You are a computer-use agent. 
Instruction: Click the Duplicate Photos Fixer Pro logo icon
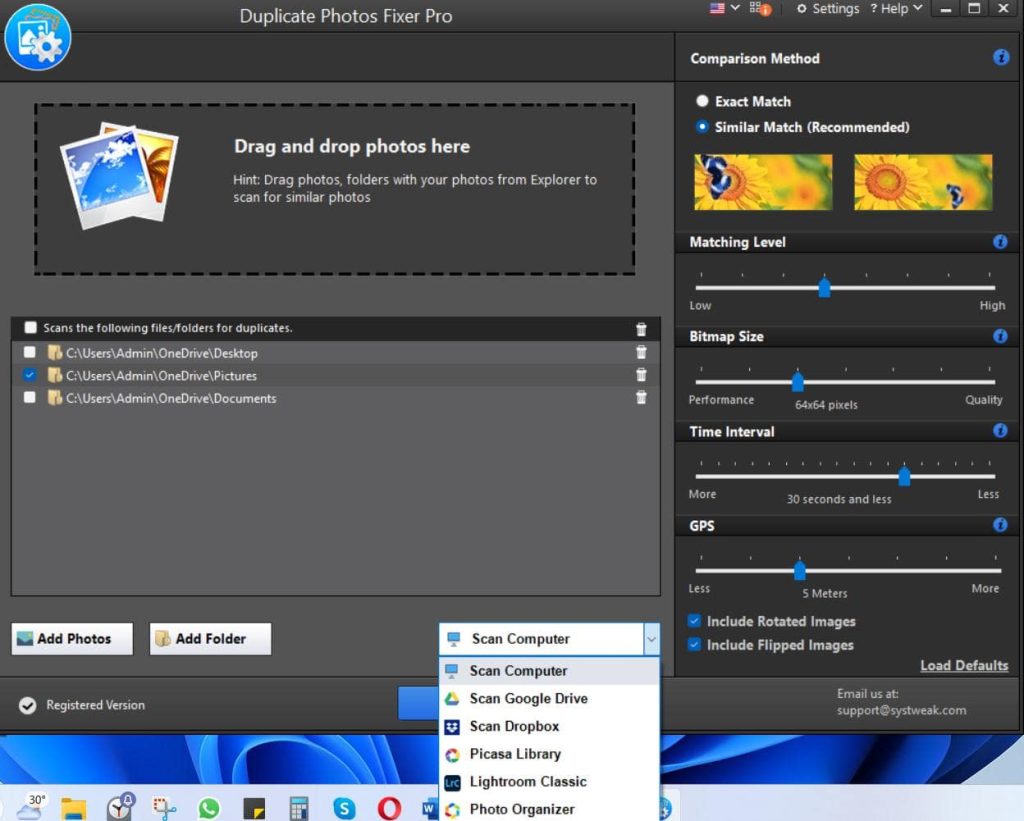37,36
